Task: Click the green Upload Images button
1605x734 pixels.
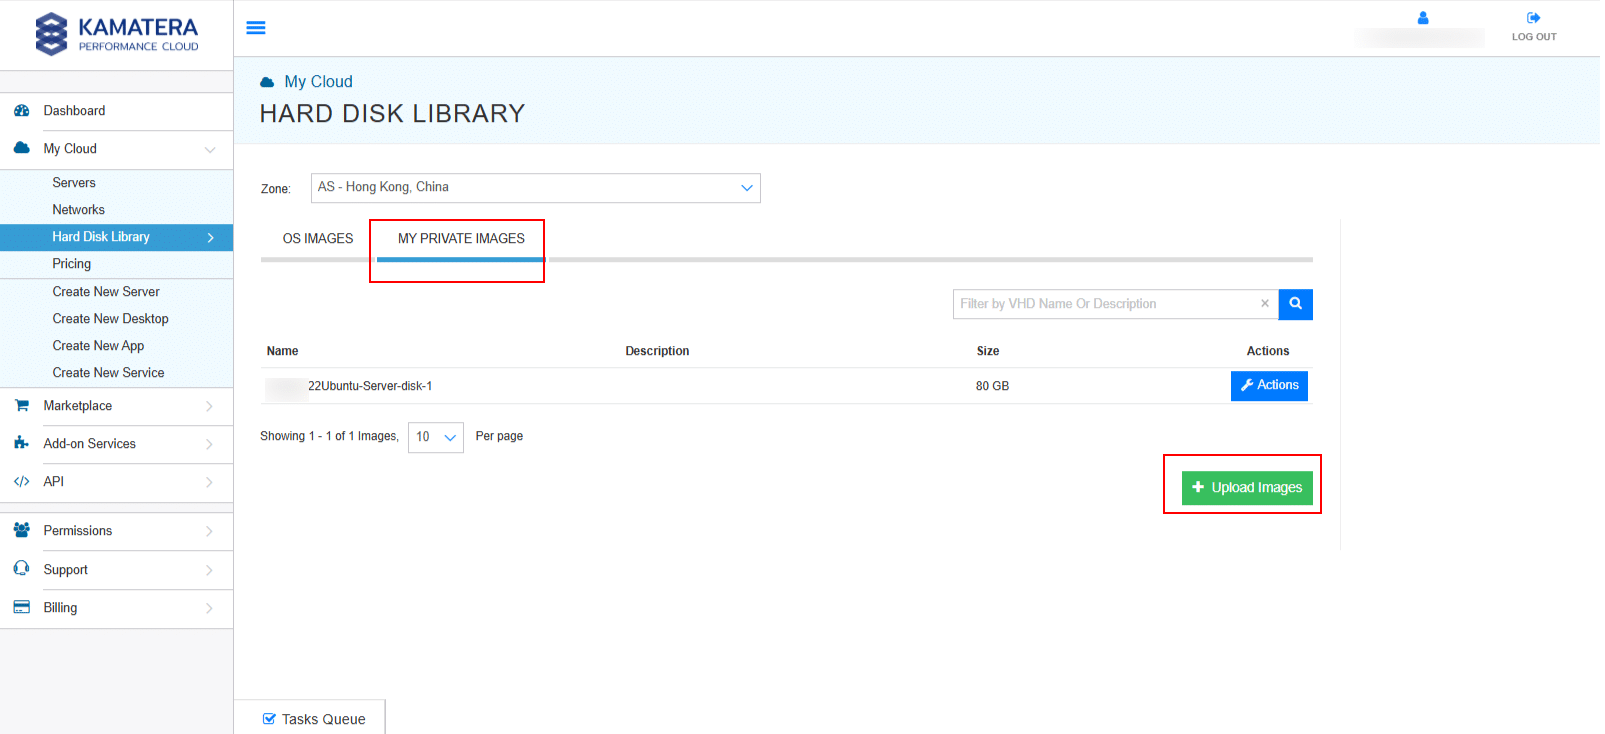Action: (1247, 488)
